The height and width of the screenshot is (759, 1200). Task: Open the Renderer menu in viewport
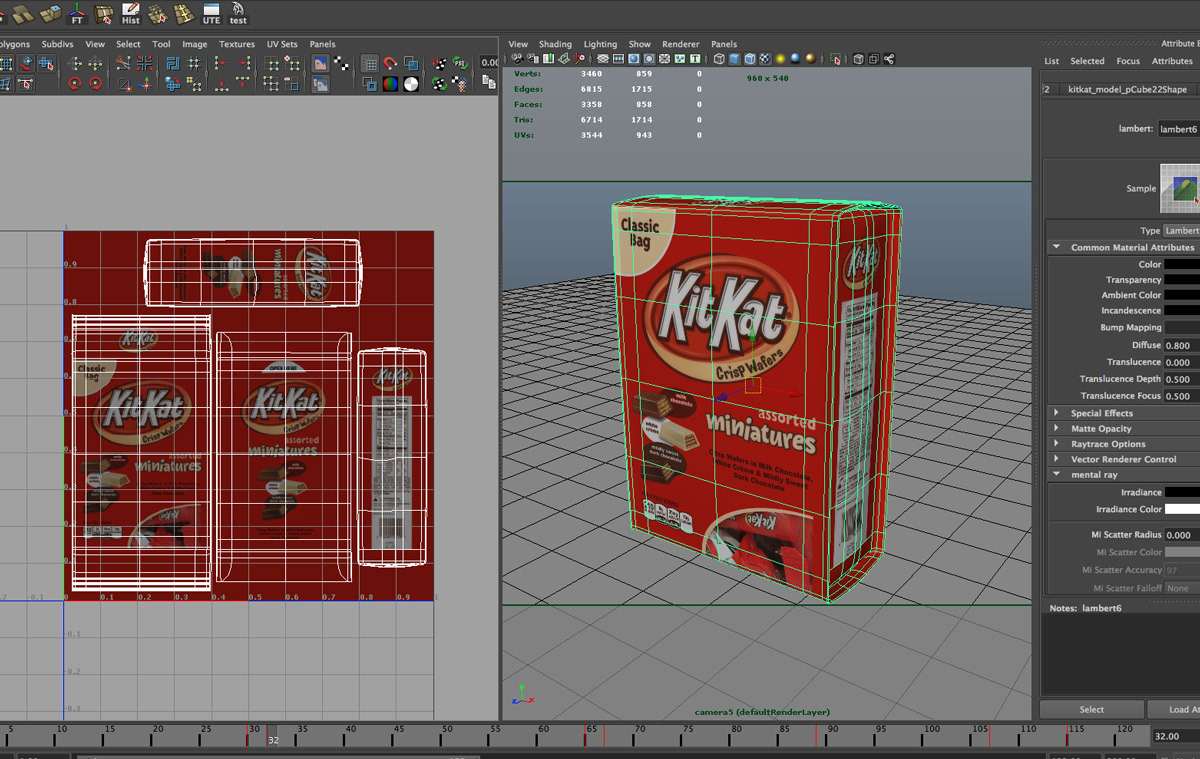click(681, 44)
